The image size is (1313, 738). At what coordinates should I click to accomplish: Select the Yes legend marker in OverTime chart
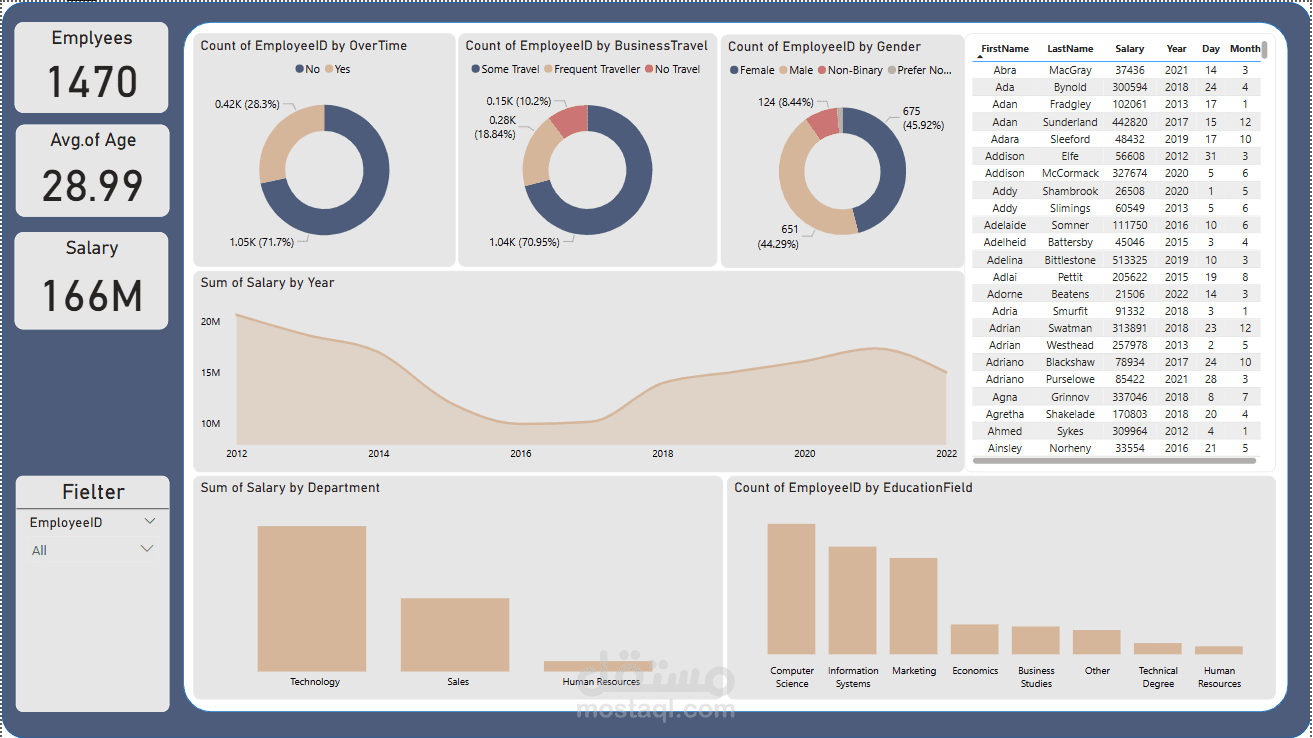(329, 69)
